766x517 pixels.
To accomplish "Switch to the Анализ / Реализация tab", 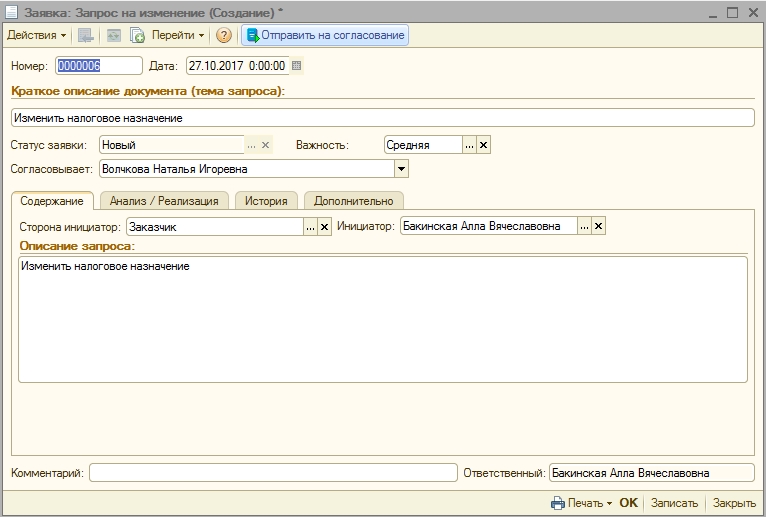I will [x=164, y=201].
